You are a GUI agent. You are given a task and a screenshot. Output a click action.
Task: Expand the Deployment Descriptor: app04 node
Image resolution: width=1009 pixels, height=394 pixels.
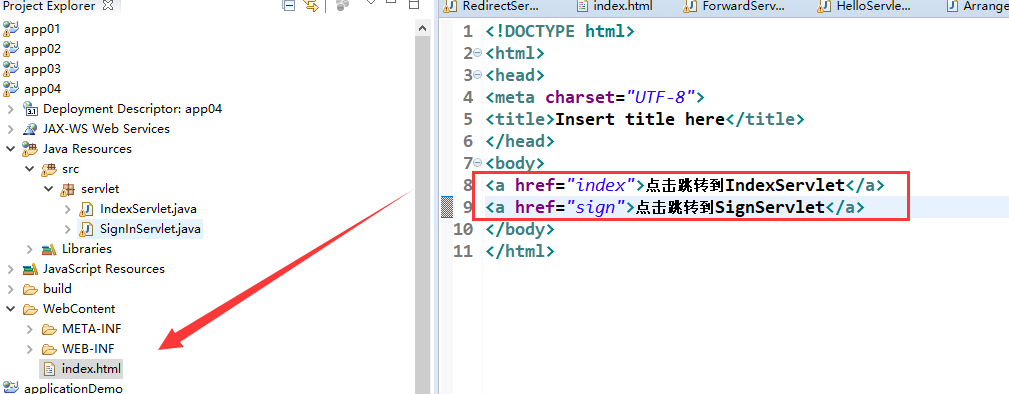click(10, 109)
